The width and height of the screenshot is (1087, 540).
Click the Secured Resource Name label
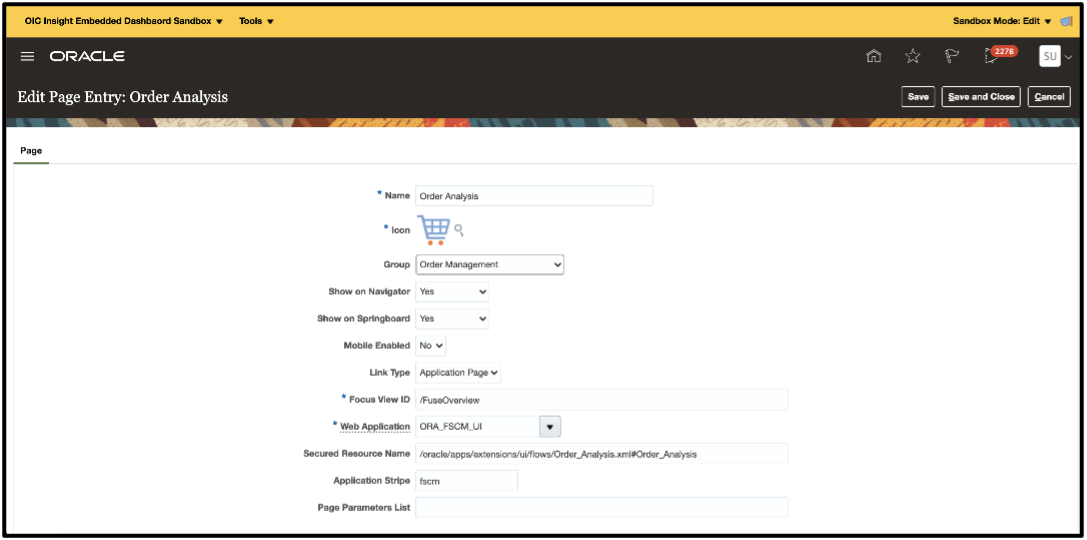pos(357,454)
